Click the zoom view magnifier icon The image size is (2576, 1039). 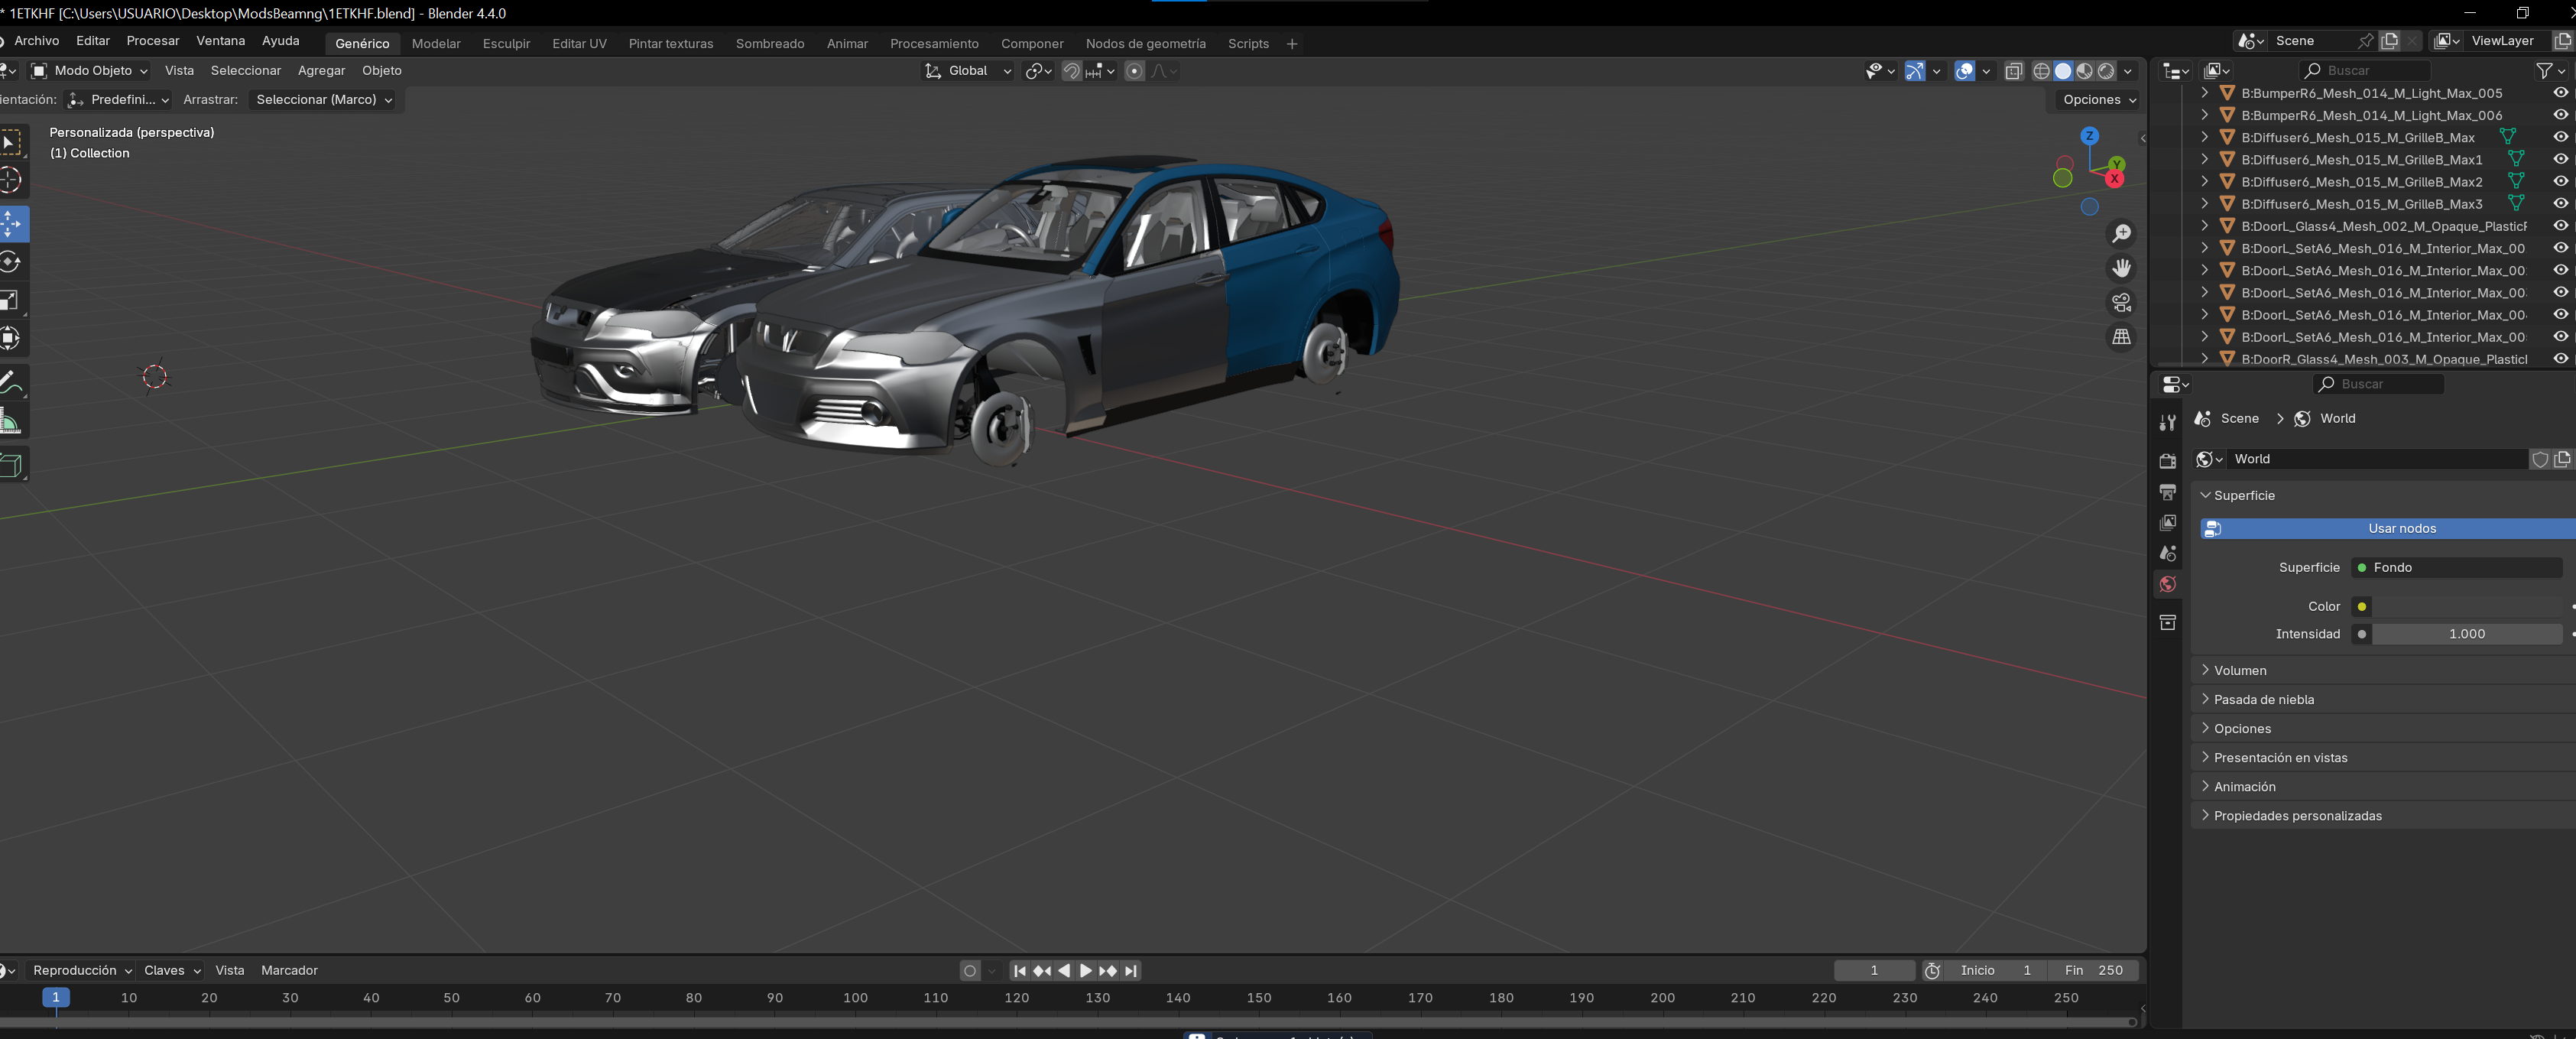click(2120, 234)
